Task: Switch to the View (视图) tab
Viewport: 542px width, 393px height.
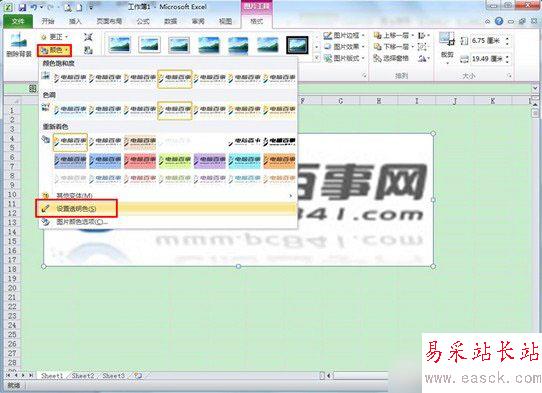Action: coord(225,21)
